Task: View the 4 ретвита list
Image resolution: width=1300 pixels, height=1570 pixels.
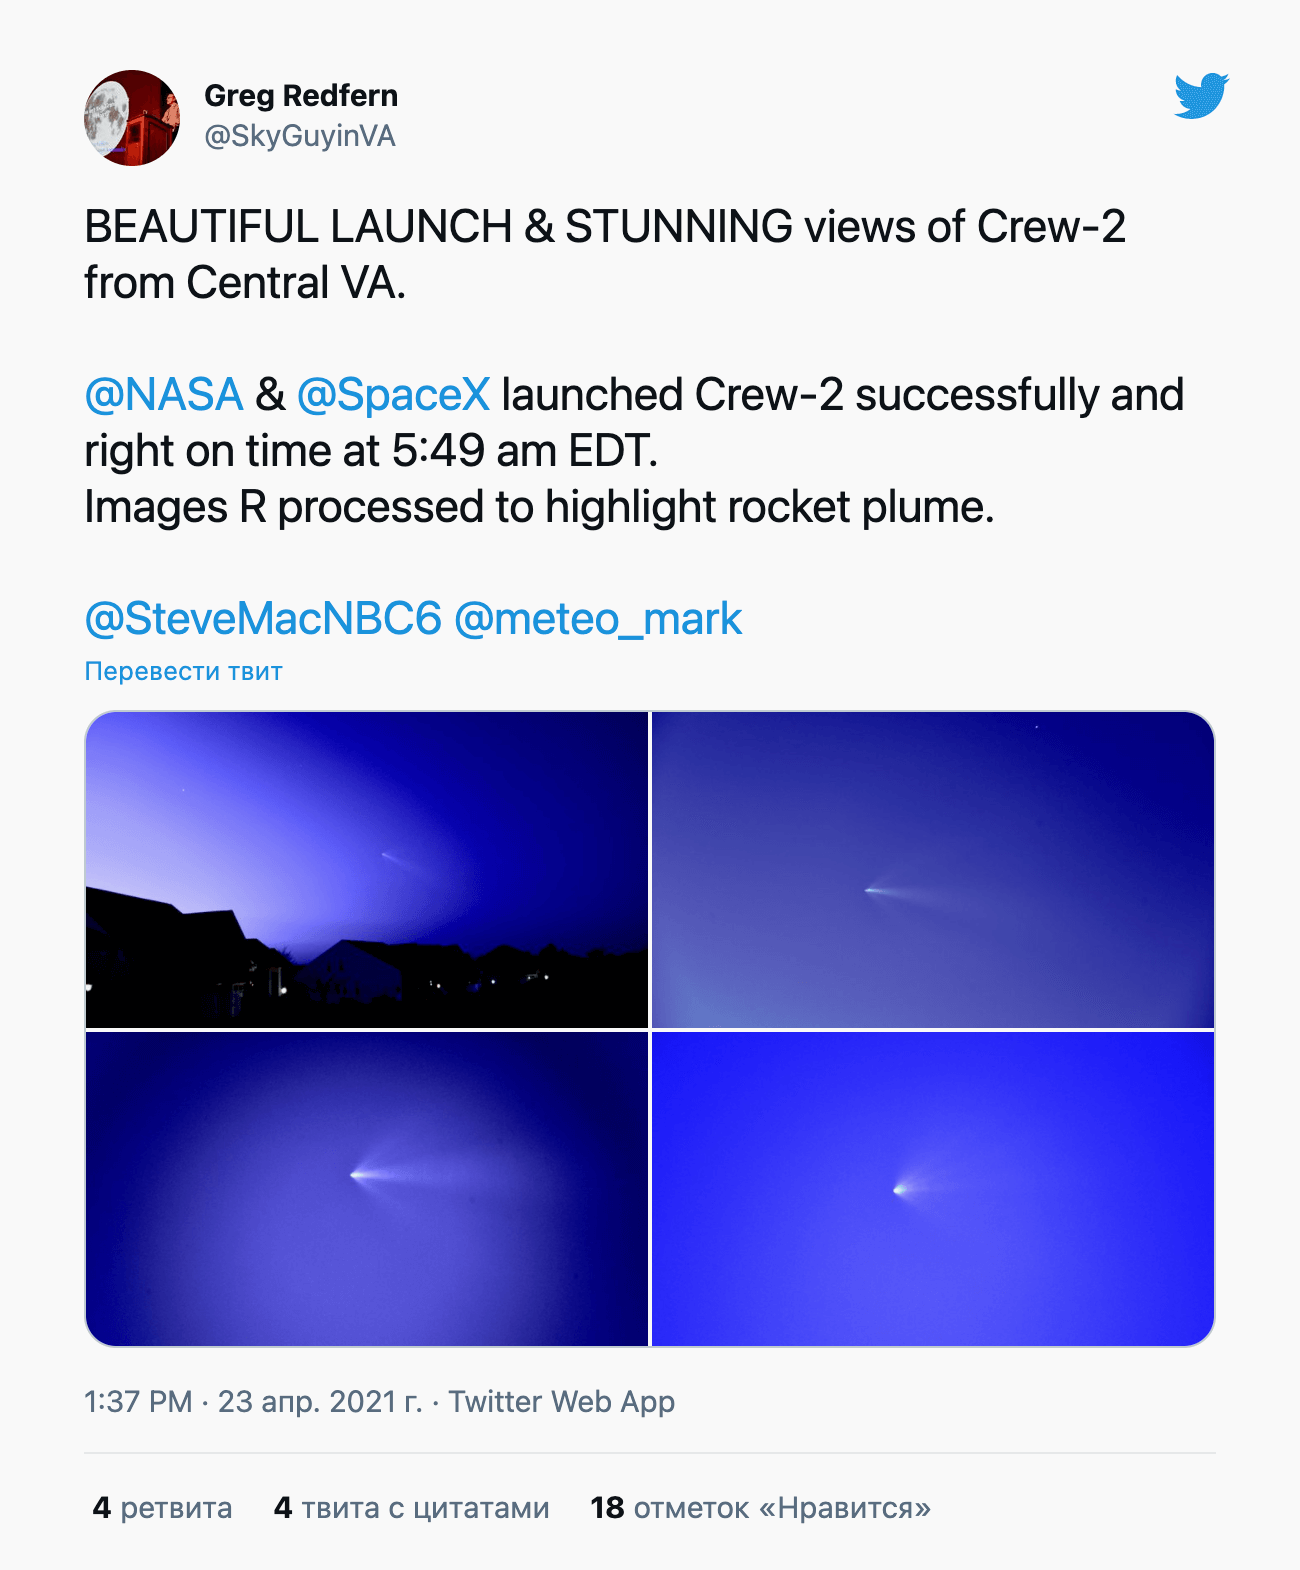Action: (x=163, y=1508)
